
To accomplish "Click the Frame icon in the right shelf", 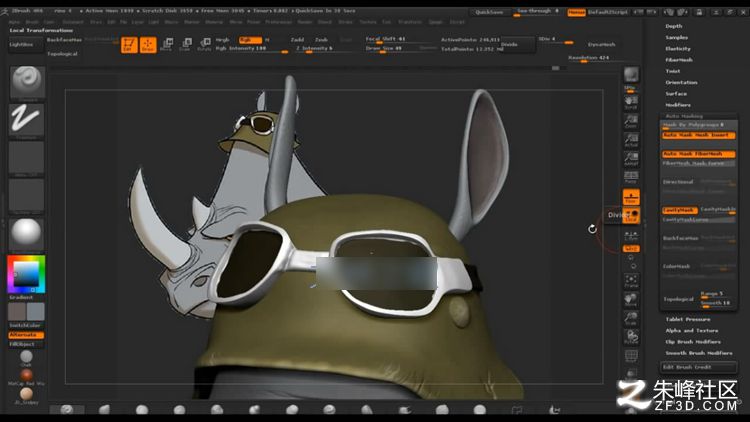I will (x=631, y=281).
